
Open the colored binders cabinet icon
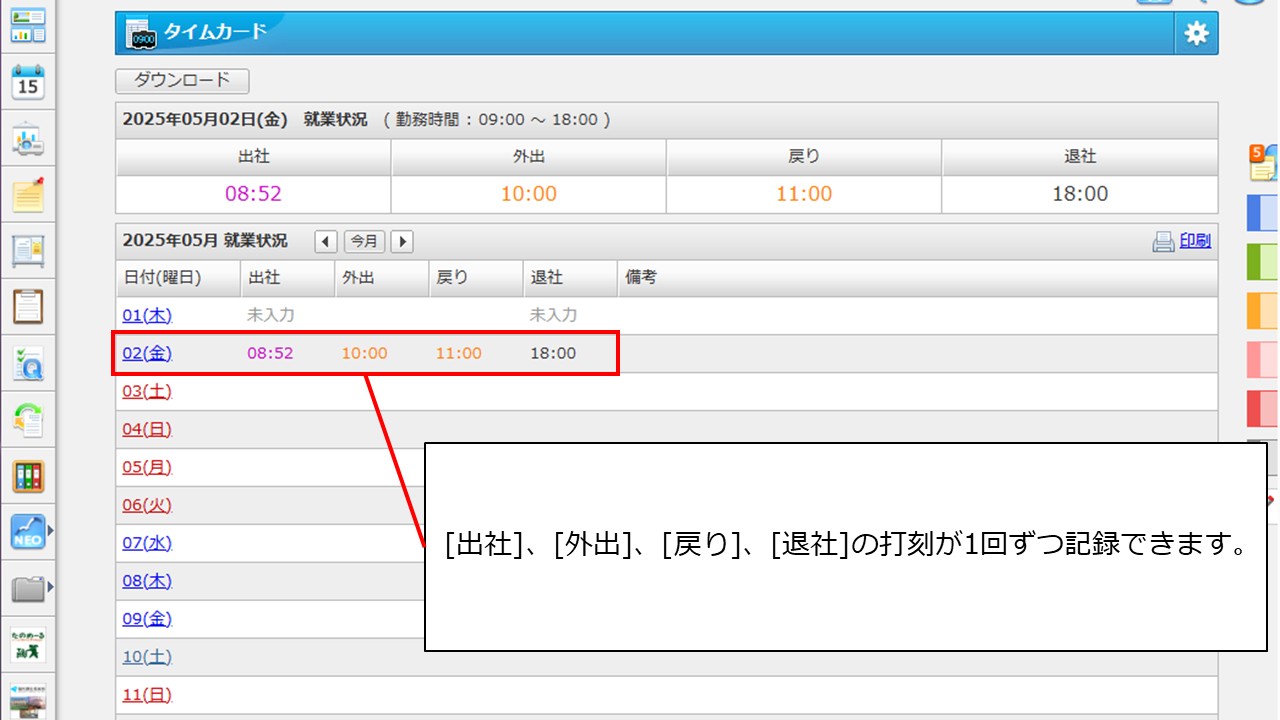pos(28,476)
